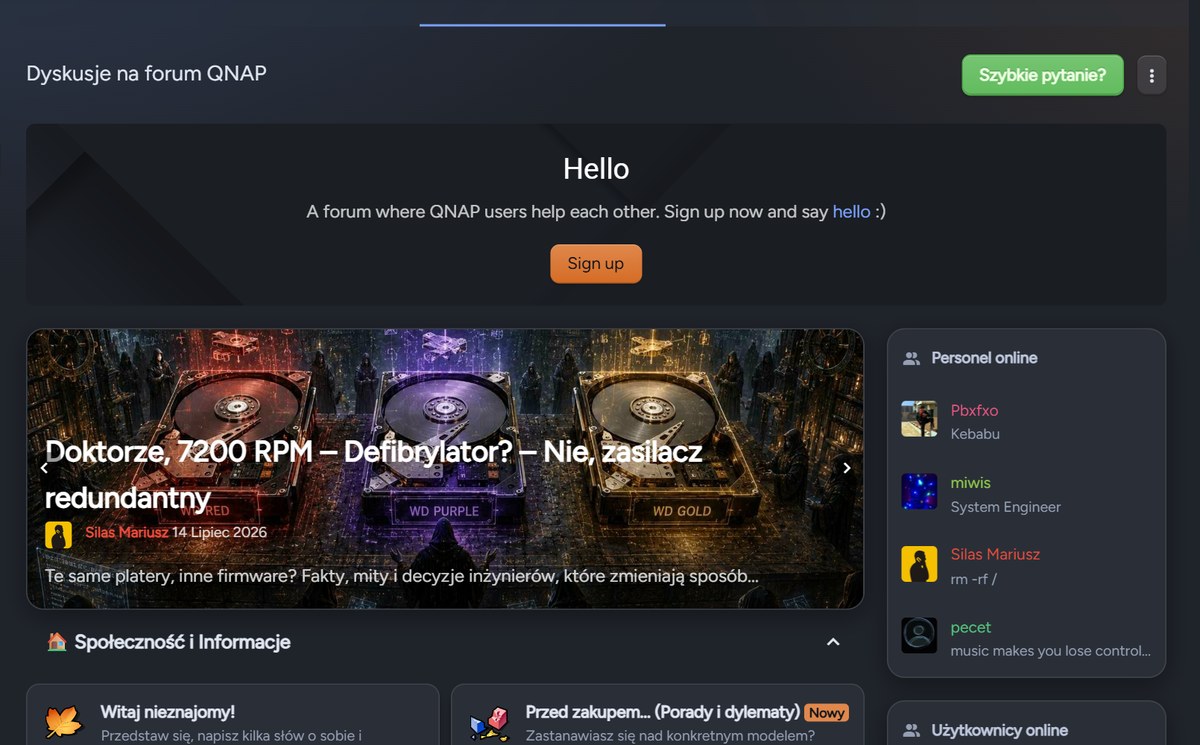The height and width of the screenshot is (745, 1200).
Task: Open the Witaj nieznajomy! forum
Action: click(x=168, y=712)
